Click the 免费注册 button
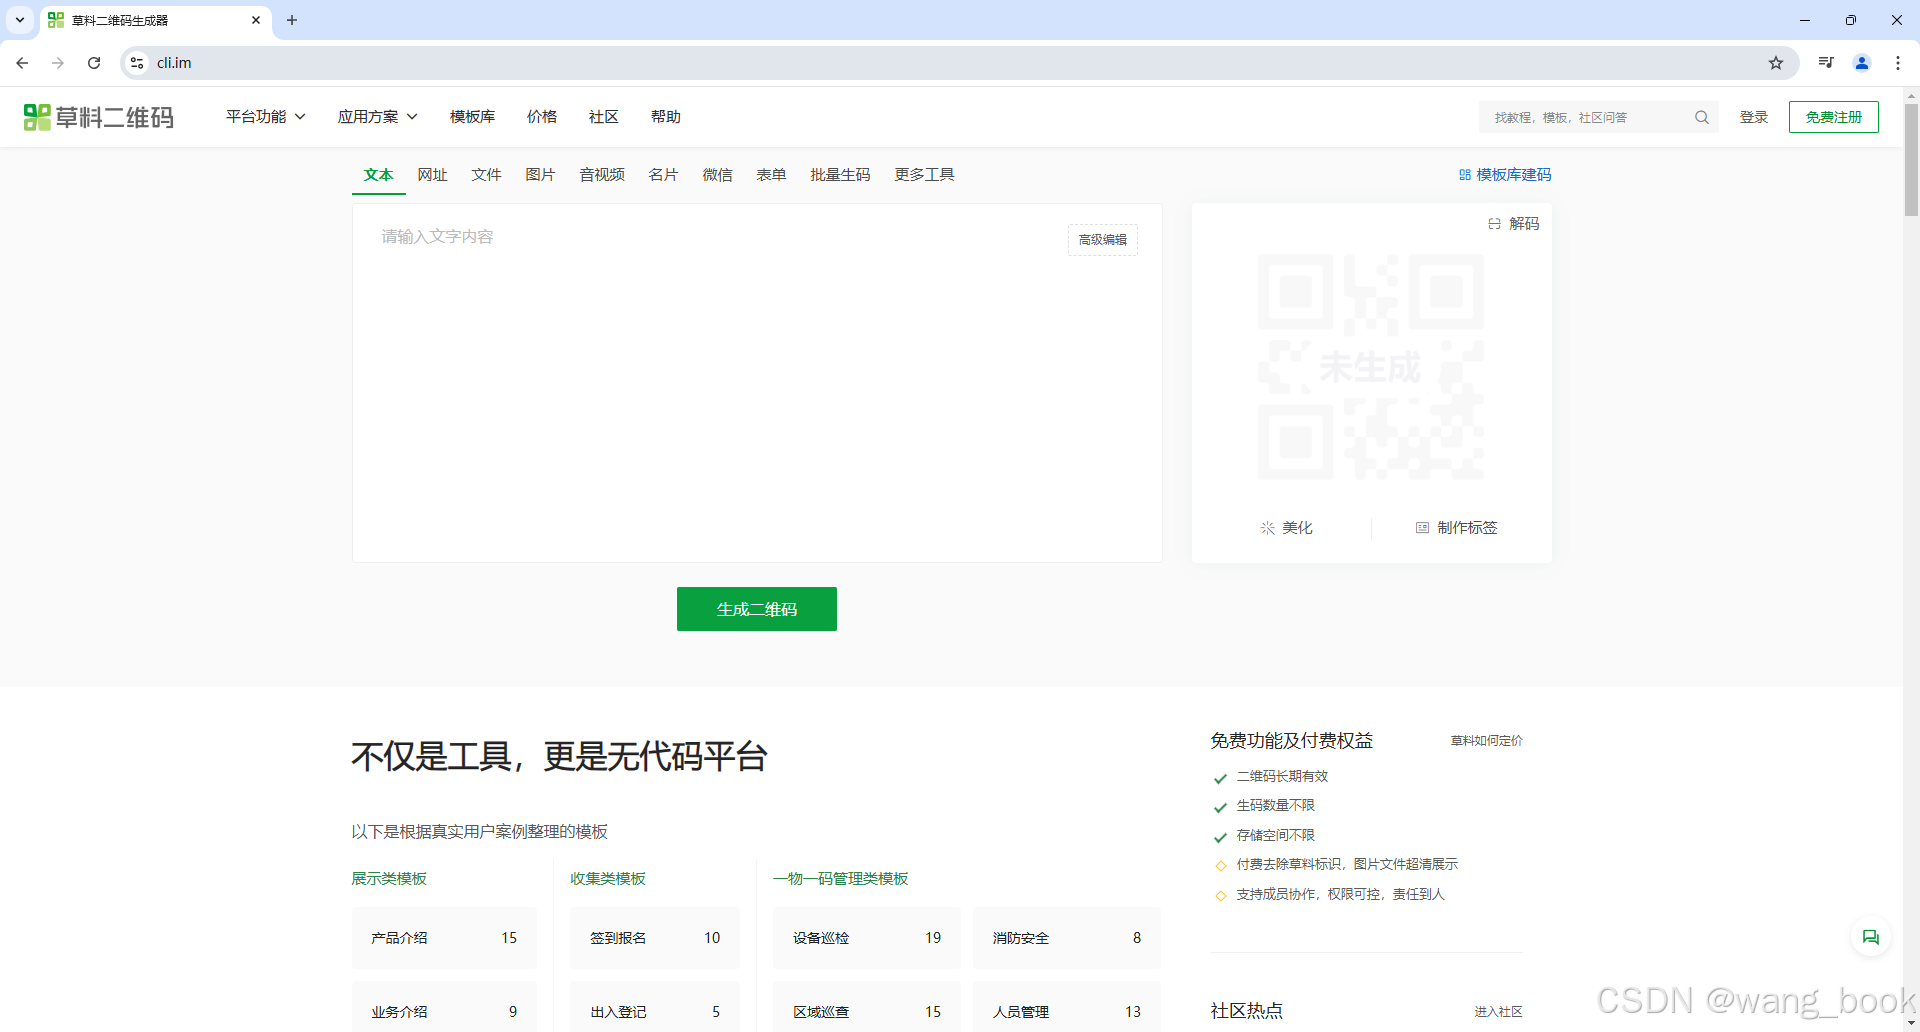 click(x=1834, y=117)
